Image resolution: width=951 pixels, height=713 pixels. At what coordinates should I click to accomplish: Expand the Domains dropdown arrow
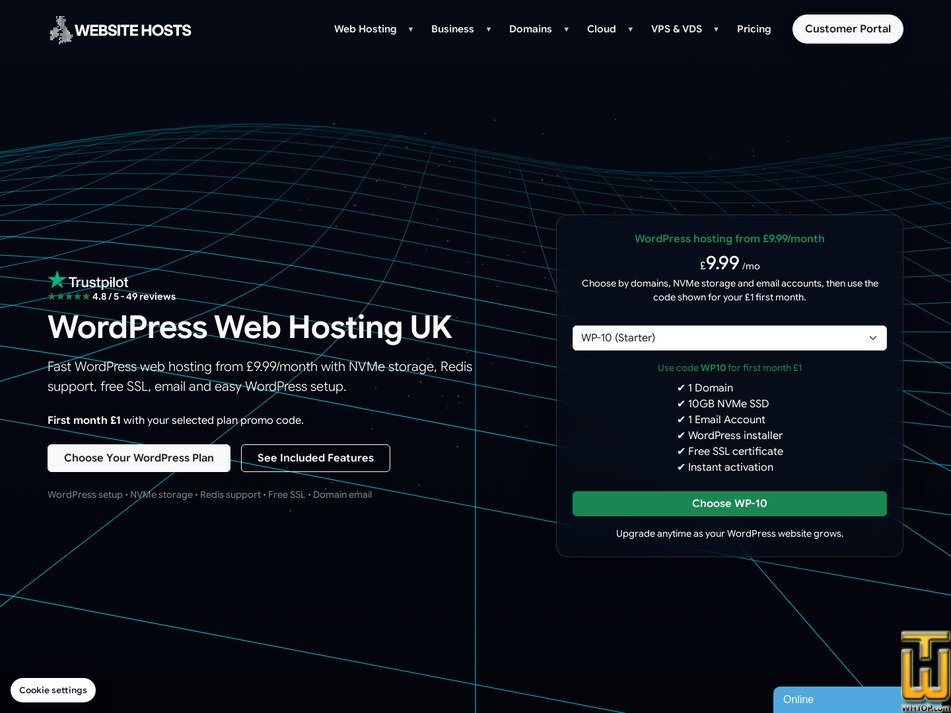566,29
